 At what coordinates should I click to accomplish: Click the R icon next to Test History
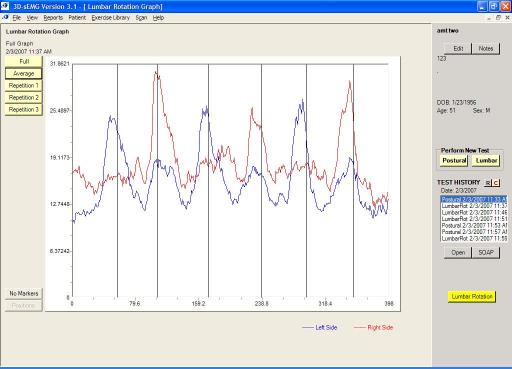pyautogui.click(x=488, y=183)
